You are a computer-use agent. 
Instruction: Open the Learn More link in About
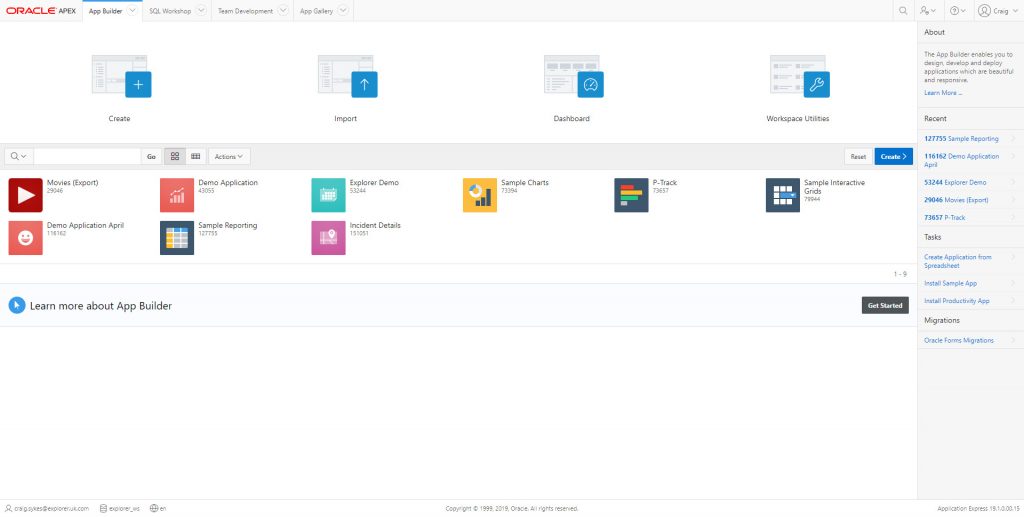[x=943, y=93]
